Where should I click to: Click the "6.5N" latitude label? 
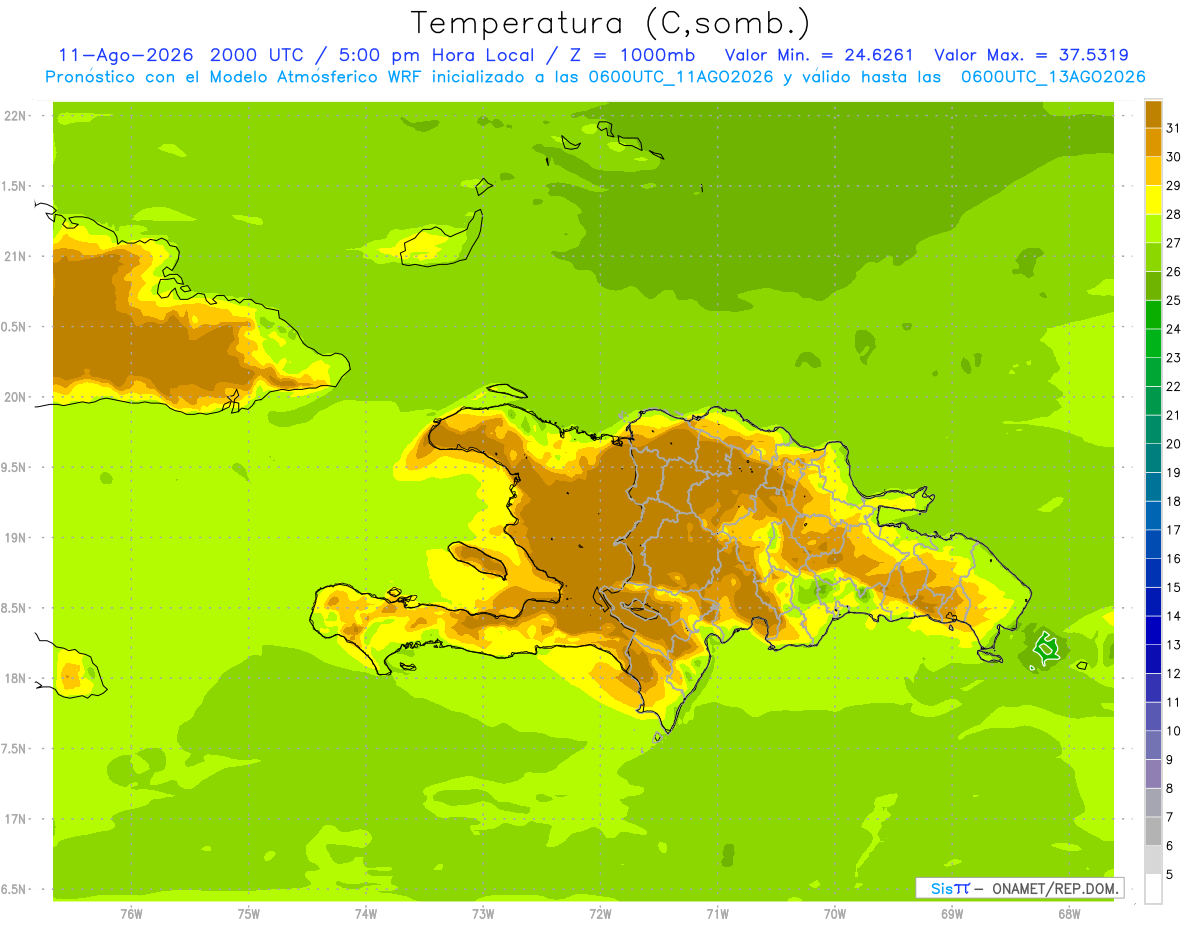click(x=15, y=890)
